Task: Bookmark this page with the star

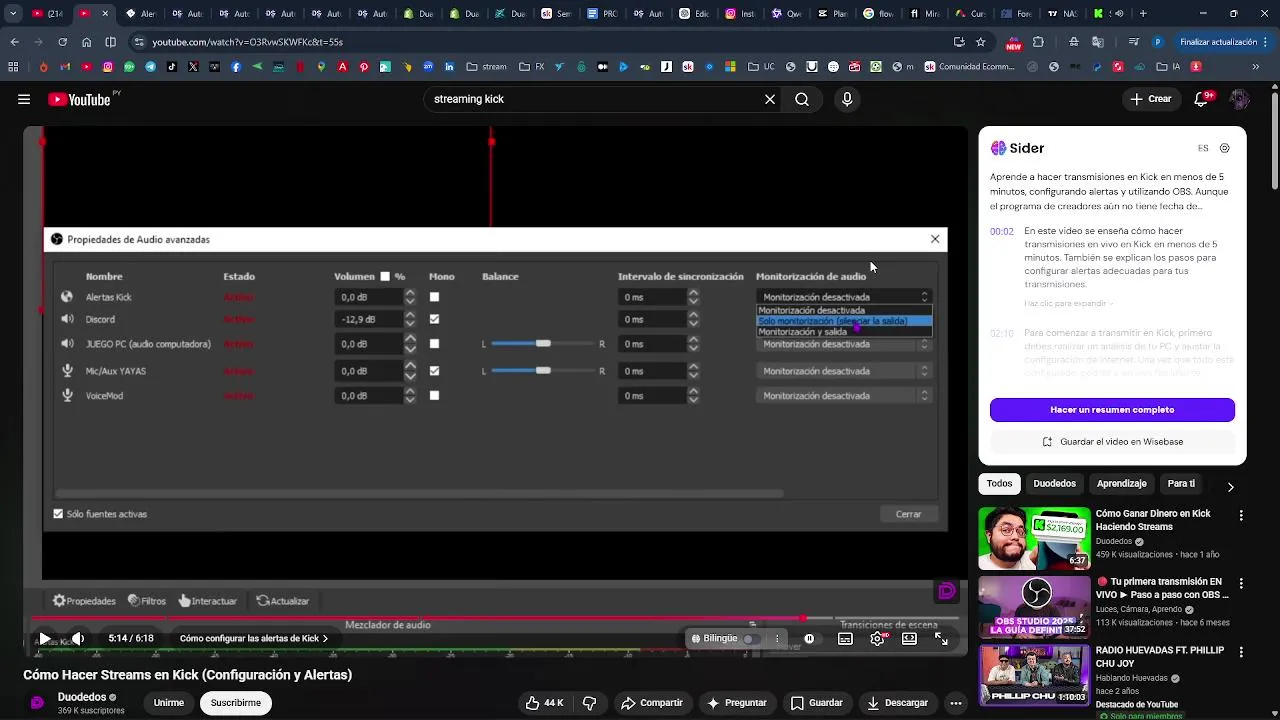Action: [x=981, y=42]
